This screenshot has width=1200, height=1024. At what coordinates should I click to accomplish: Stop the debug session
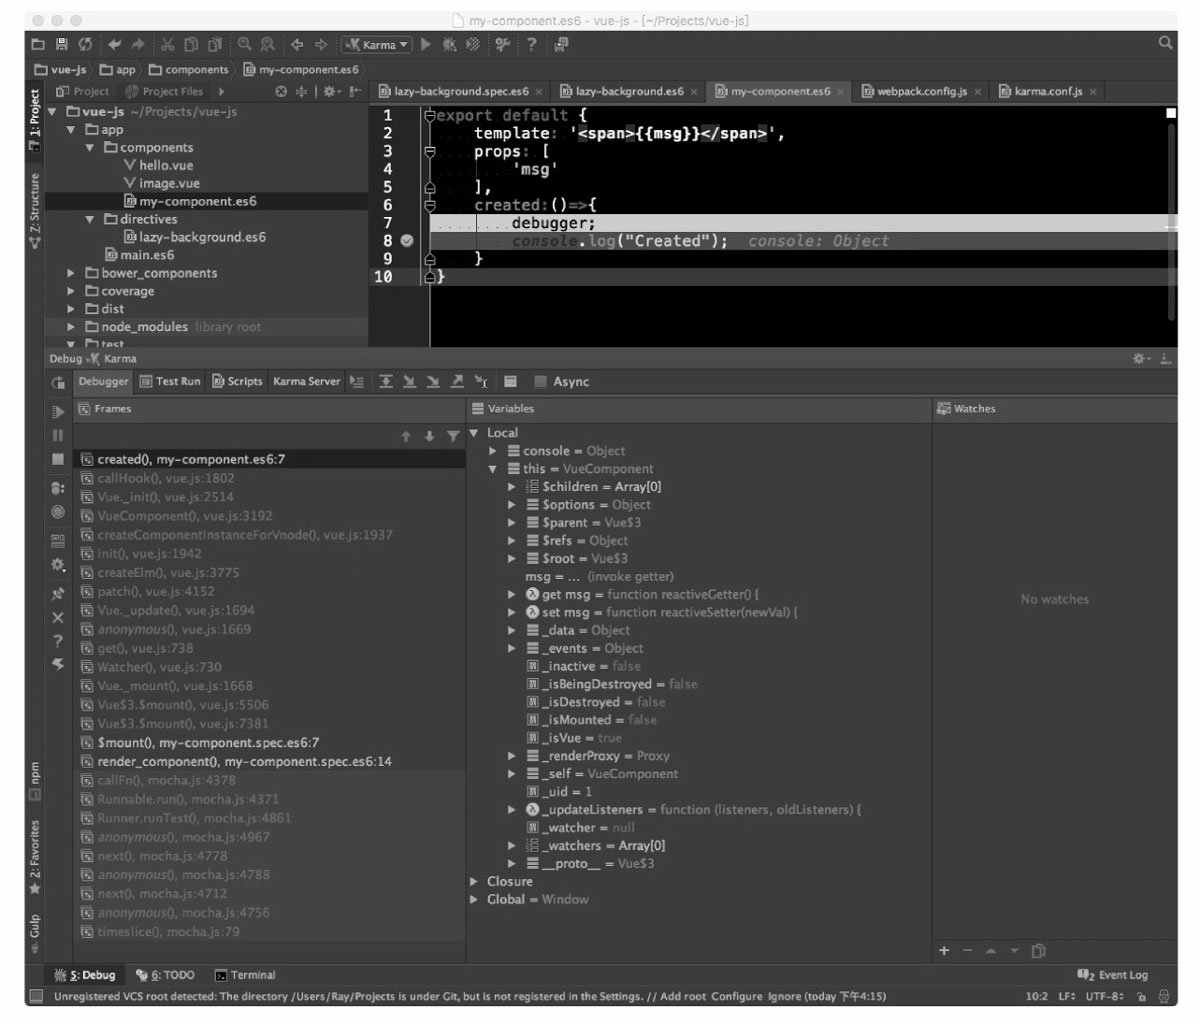58,459
